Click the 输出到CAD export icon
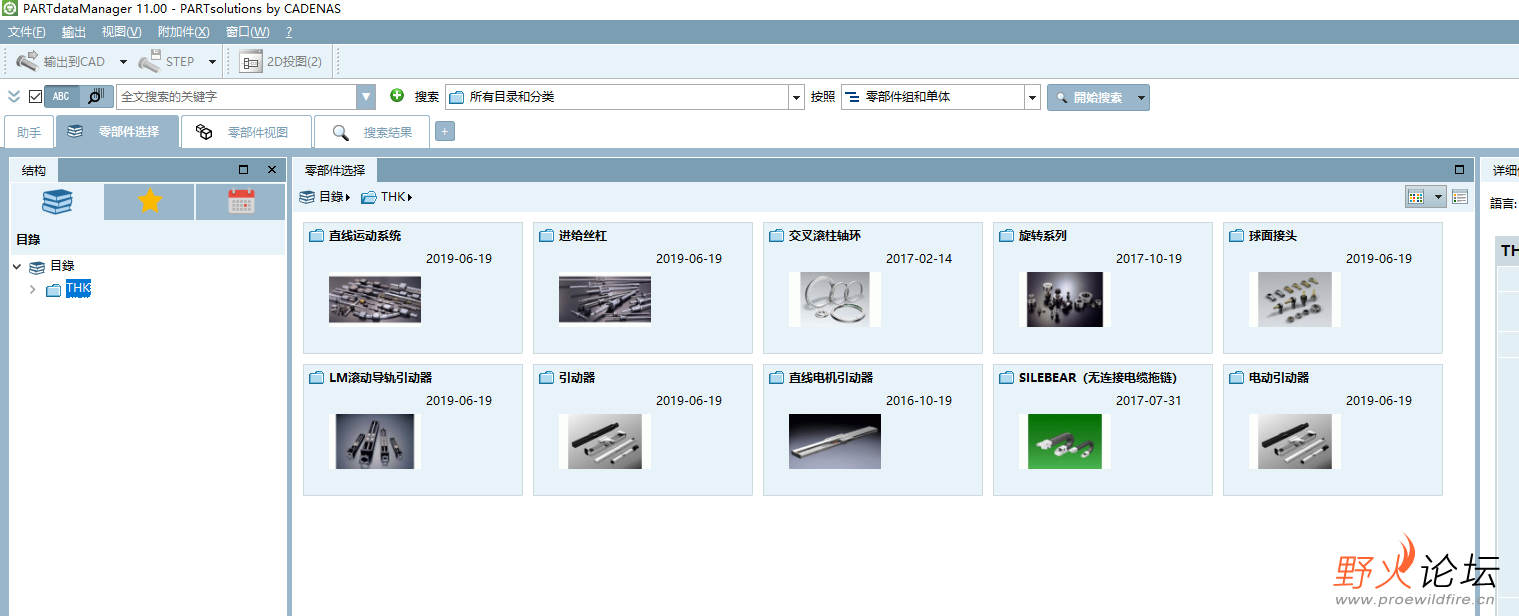The height and width of the screenshot is (616, 1519). 28,61
